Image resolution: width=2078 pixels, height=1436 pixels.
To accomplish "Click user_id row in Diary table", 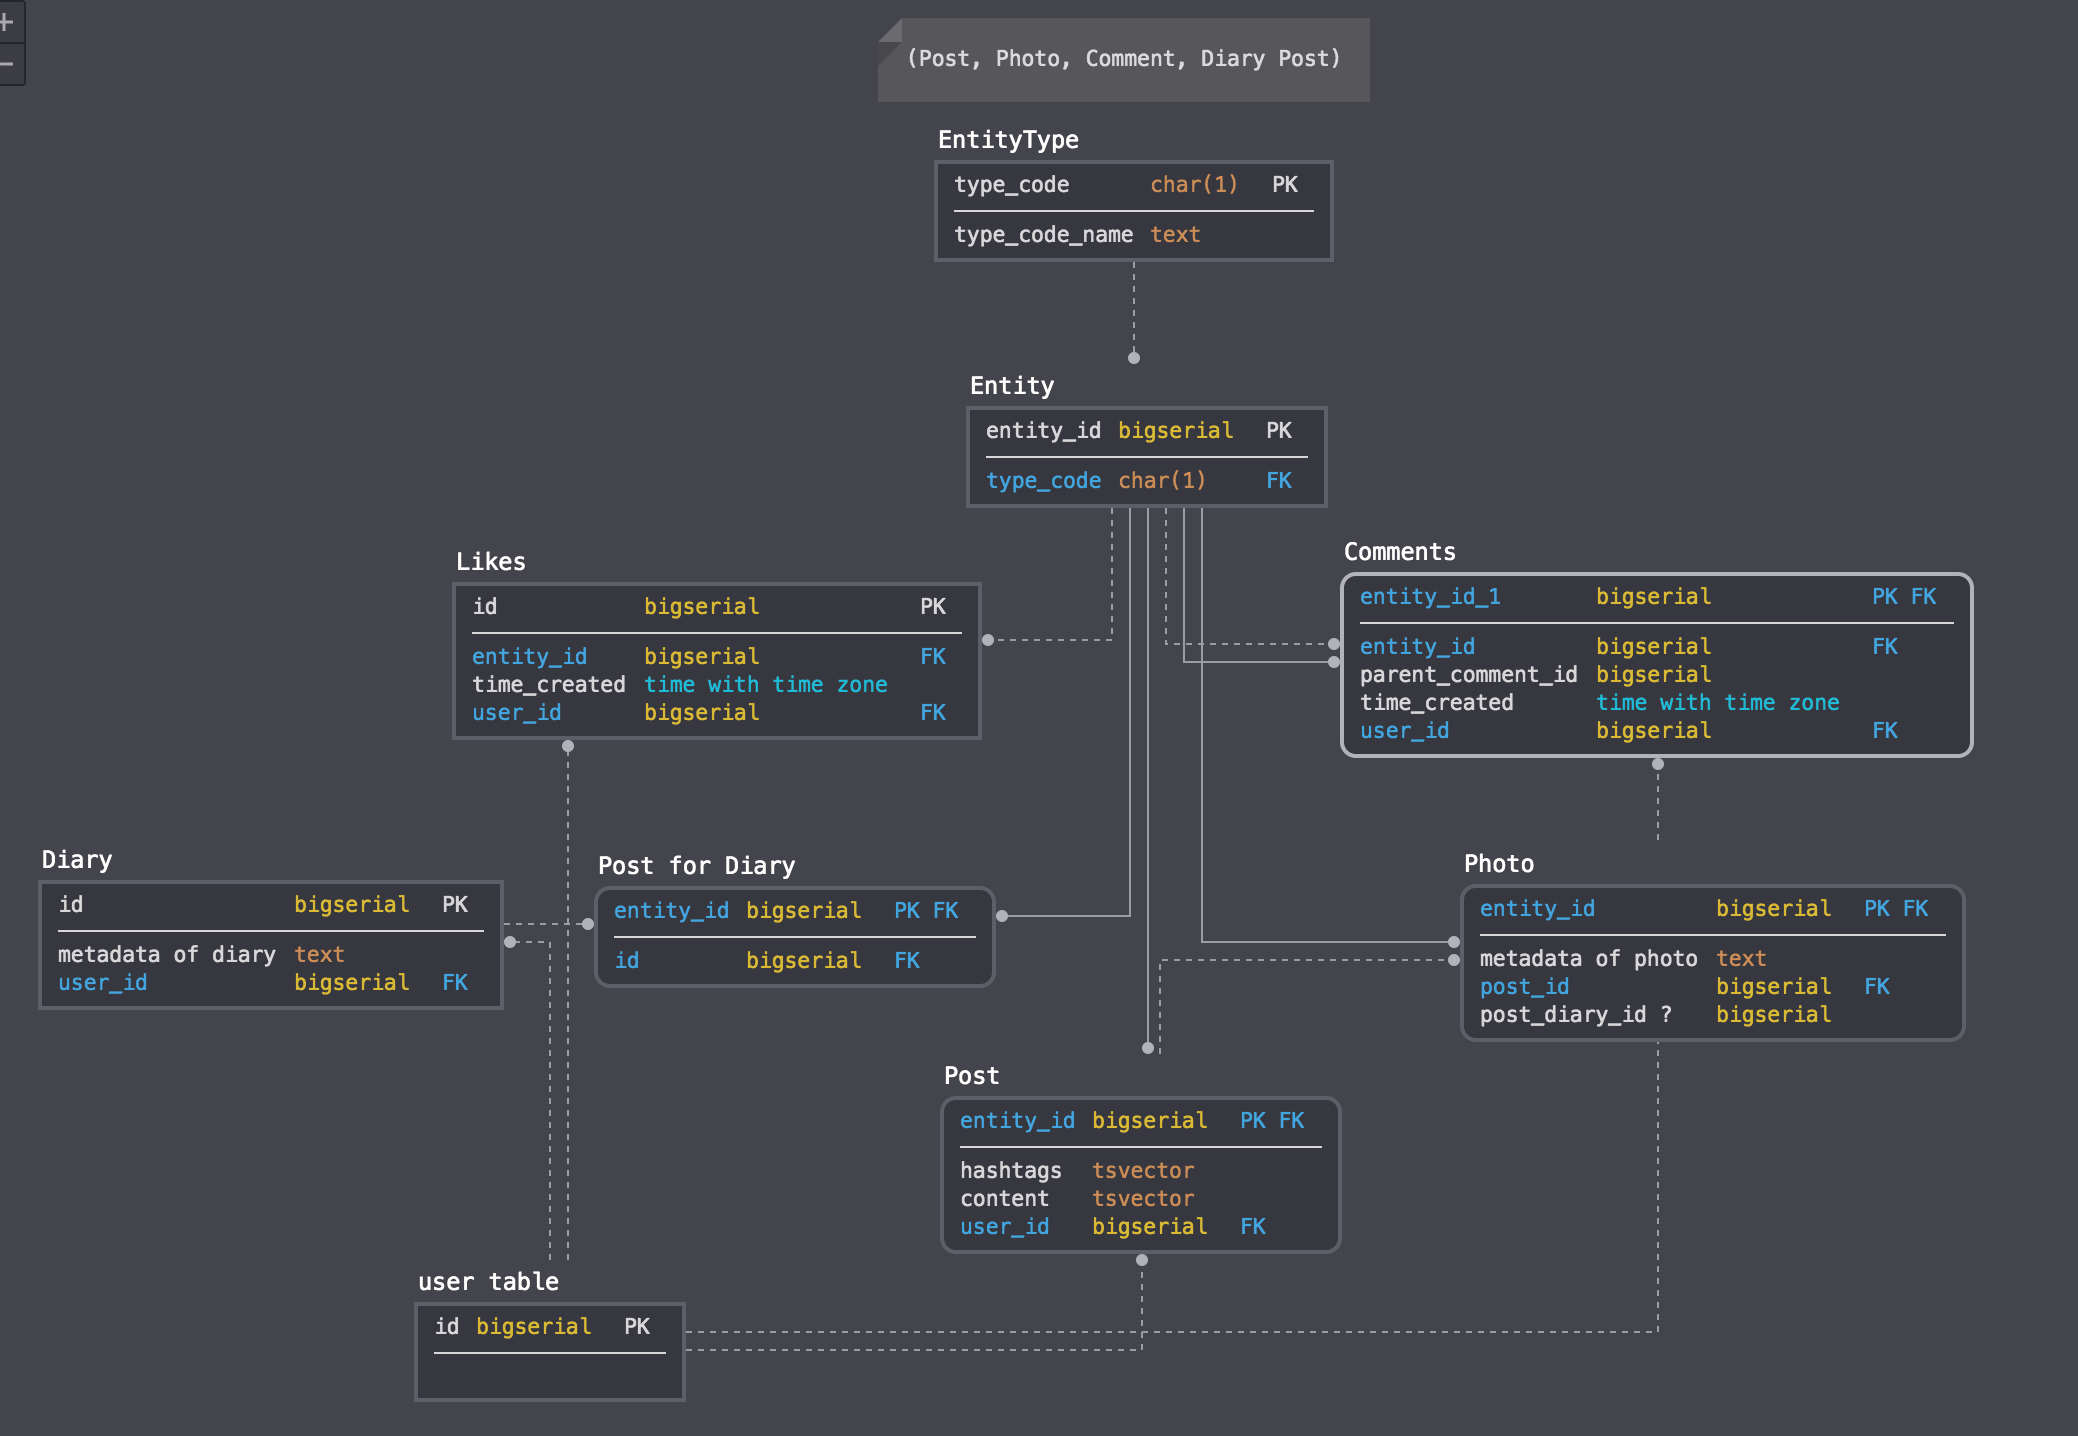I will [270, 983].
